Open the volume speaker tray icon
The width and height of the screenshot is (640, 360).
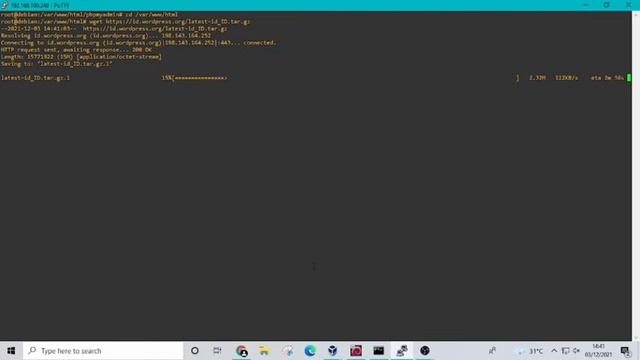pos(576,351)
